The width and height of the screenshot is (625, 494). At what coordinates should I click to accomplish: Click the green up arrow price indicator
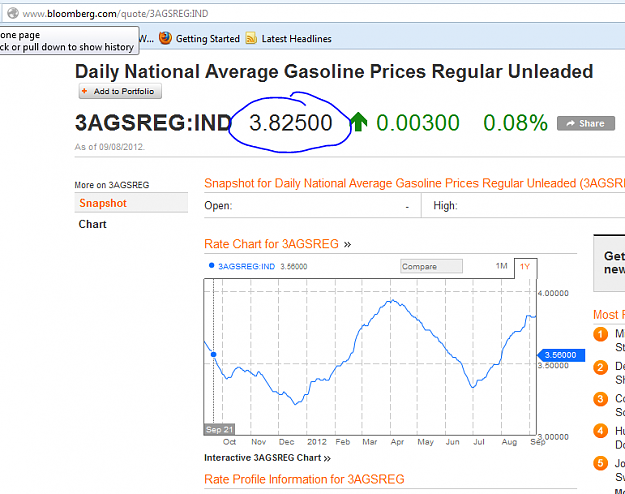359,122
